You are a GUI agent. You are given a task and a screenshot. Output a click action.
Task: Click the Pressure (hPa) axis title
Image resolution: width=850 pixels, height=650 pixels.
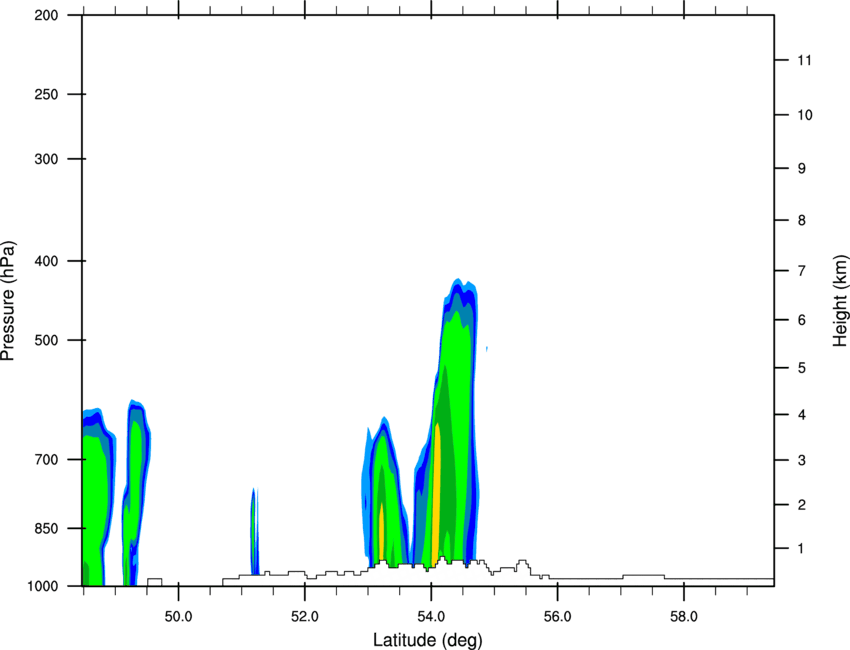(8, 301)
